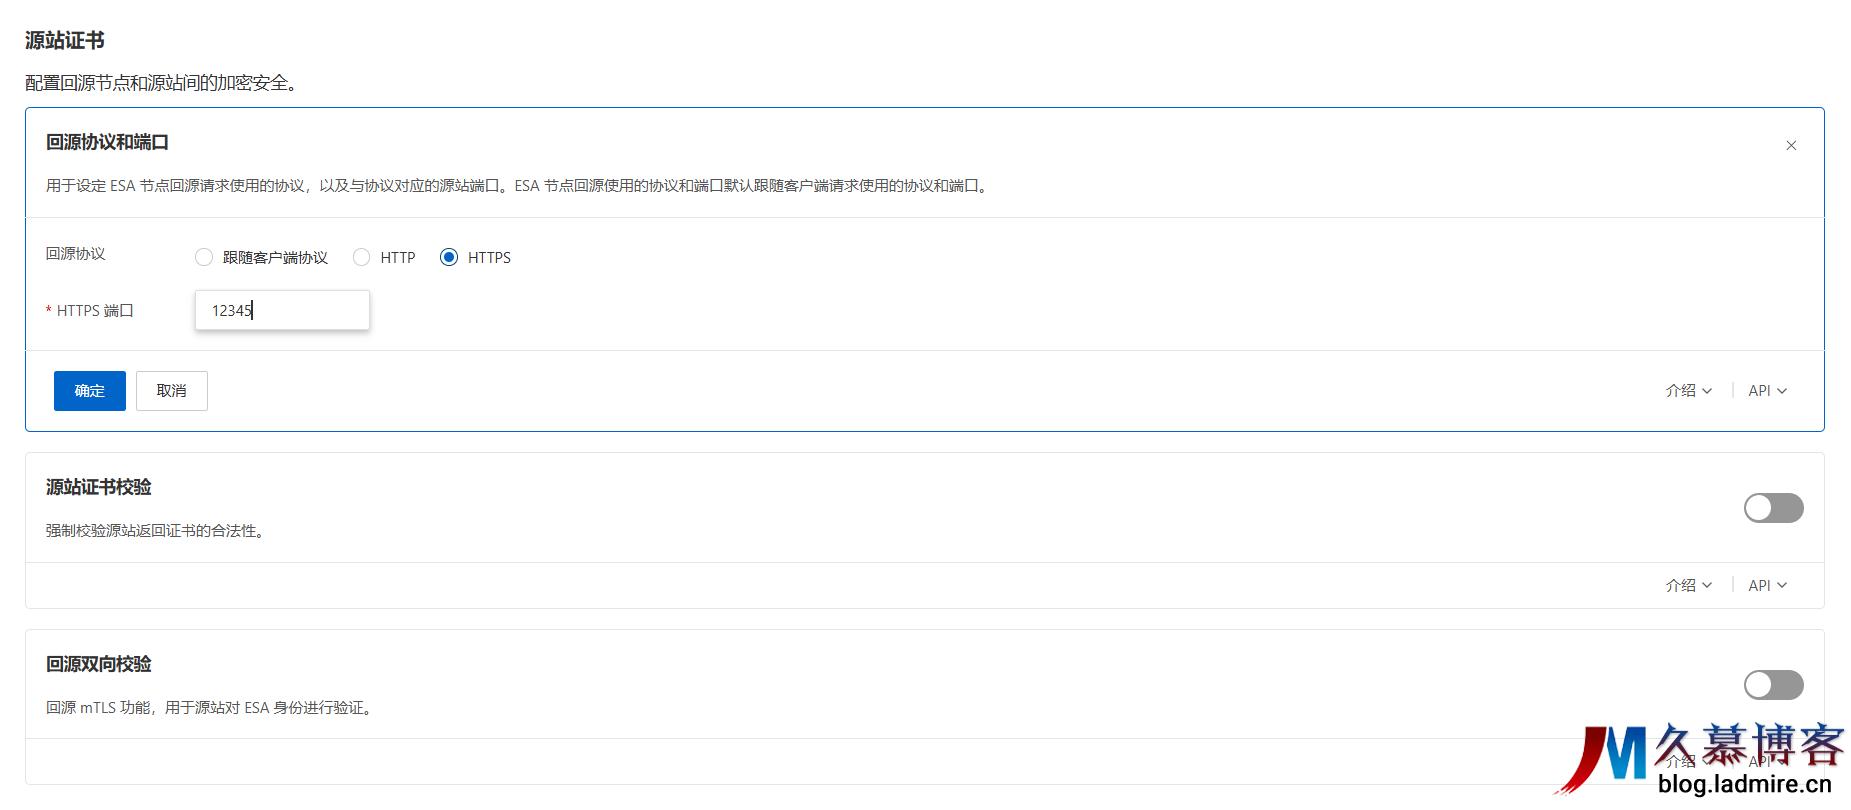
Task: Select the HTTP radio option
Action: [362, 258]
